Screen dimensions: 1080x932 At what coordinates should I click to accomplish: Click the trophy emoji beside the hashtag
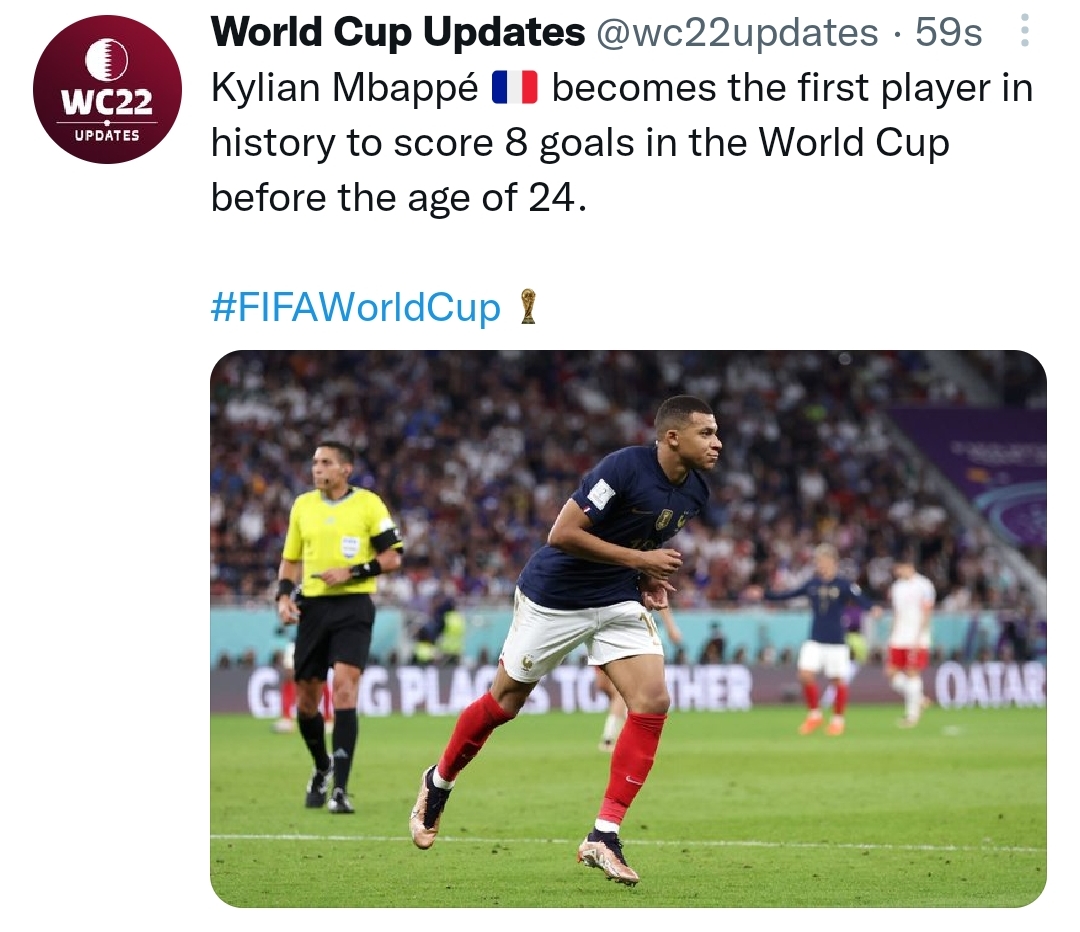click(528, 306)
